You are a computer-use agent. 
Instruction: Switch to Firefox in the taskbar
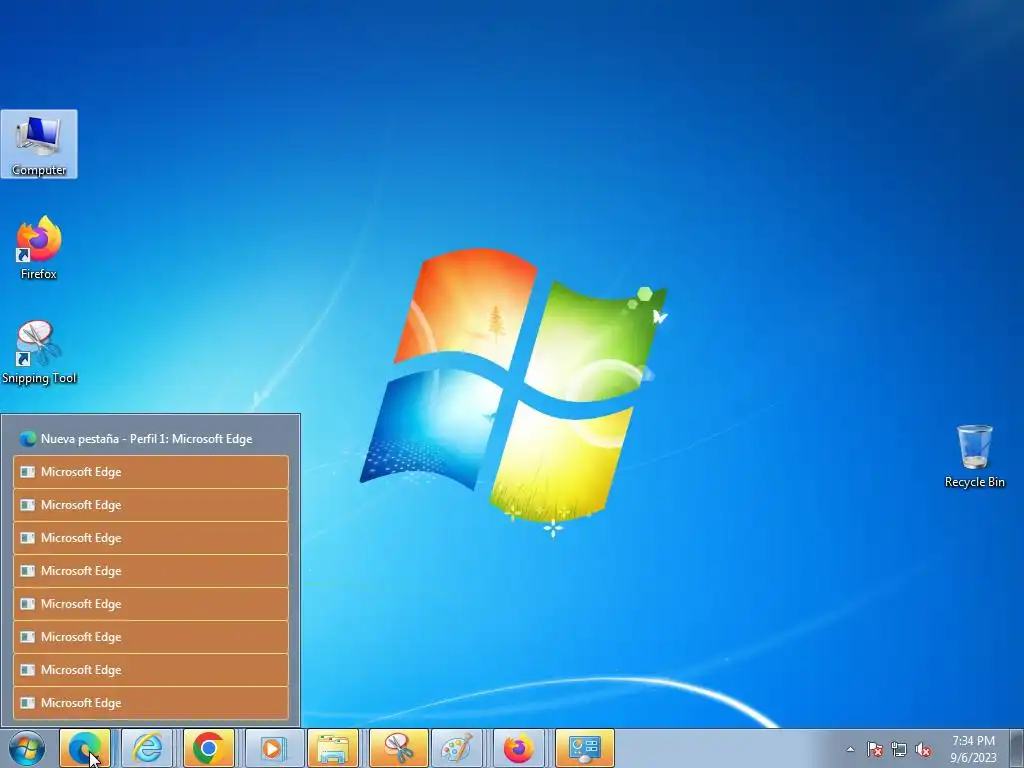pyautogui.click(x=519, y=748)
